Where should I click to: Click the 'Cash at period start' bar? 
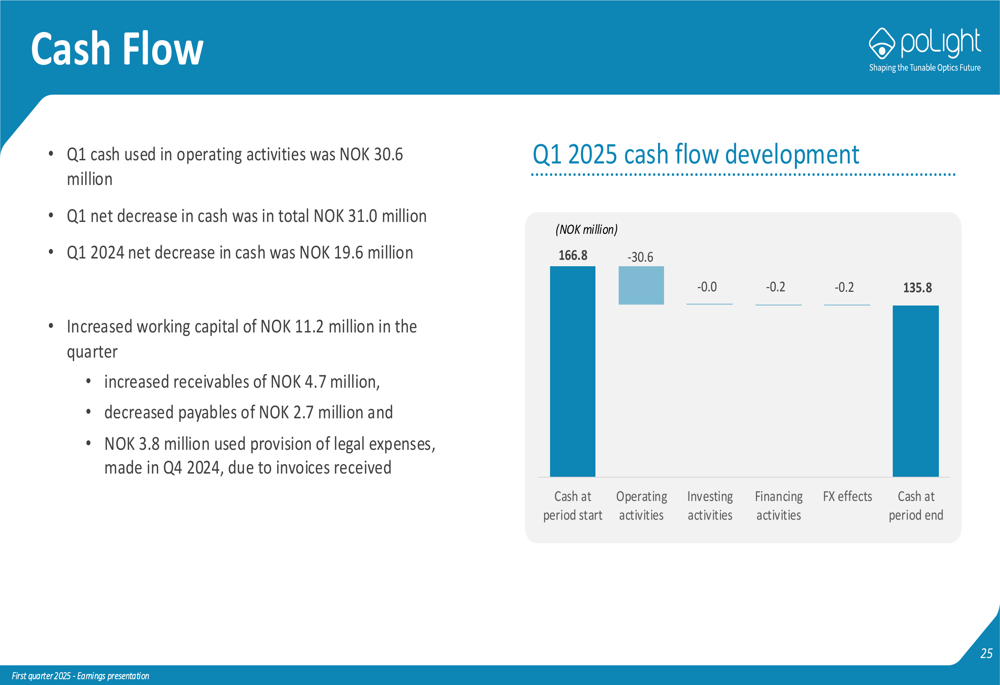coord(573,371)
